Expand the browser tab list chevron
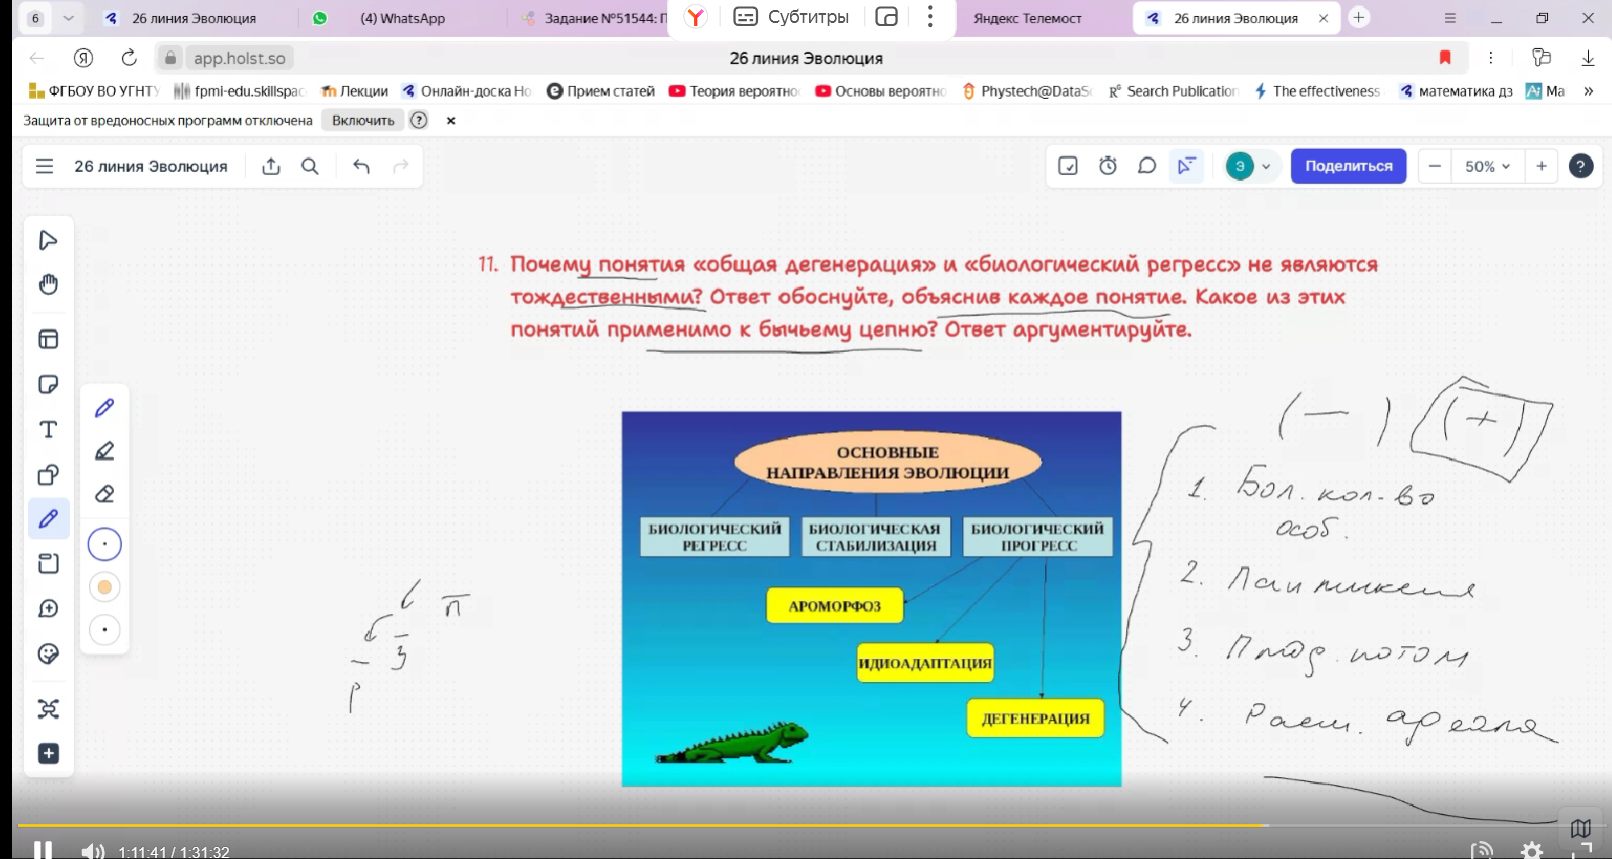1612x859 pixels. coord(68,18)
